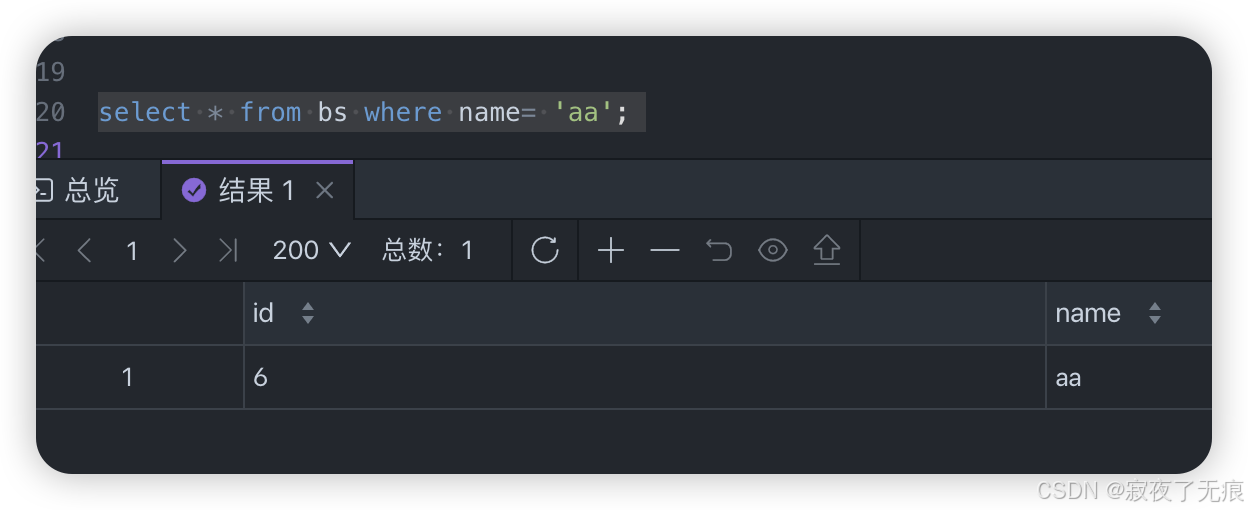Select the cell with id value 6

pos(645,377)
